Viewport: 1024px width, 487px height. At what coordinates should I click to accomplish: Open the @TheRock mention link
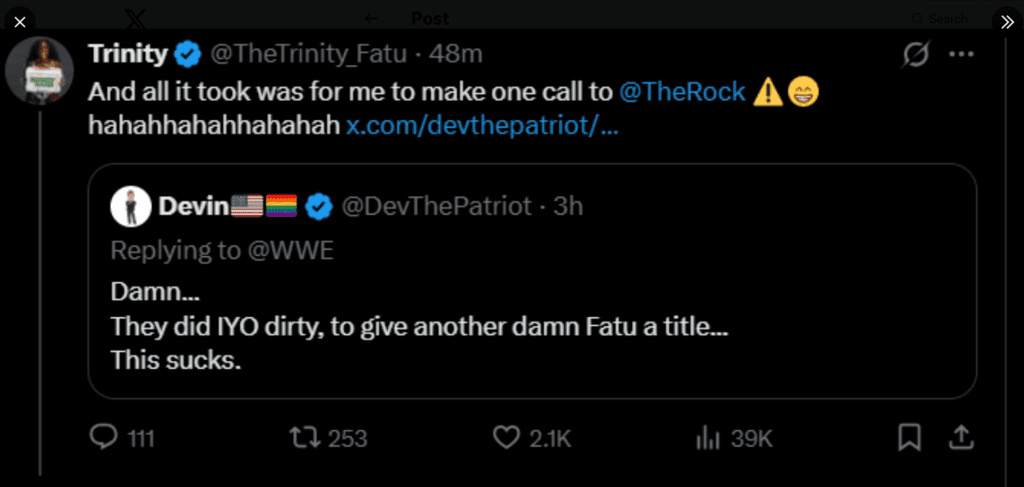[x=682, y=92]
